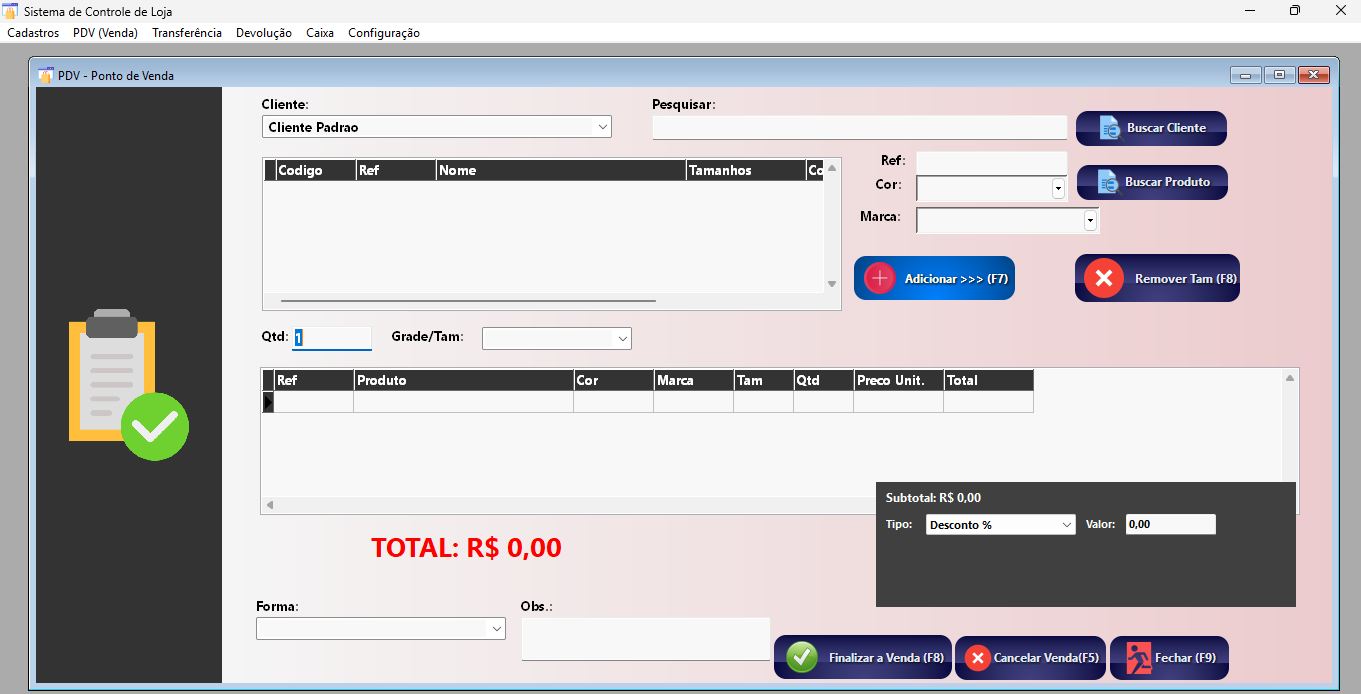Click the green checkmark icon on Finalizar a Venda

click(x=802, y=657)
